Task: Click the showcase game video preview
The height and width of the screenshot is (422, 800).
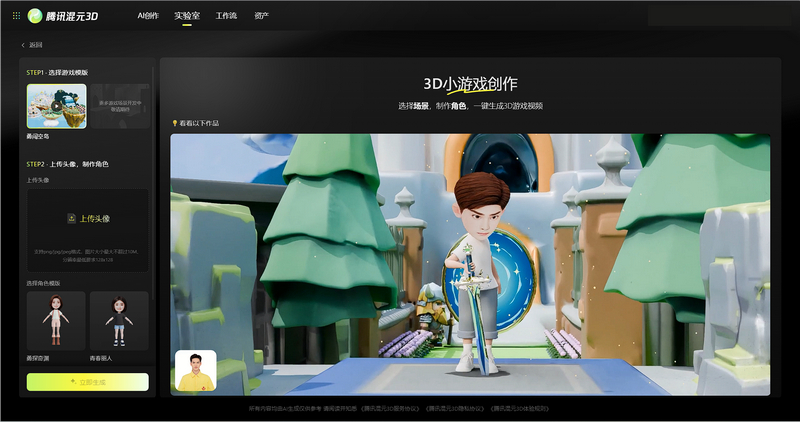Action: (x=470, y=264)
